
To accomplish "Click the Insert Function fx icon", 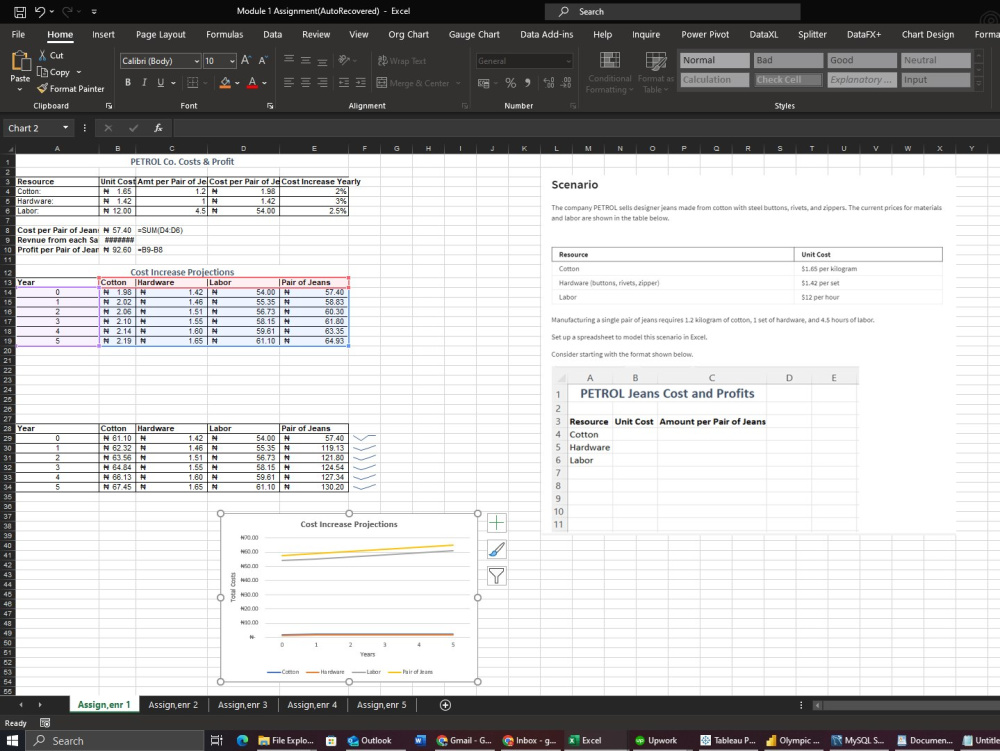I will coord(158,128).
